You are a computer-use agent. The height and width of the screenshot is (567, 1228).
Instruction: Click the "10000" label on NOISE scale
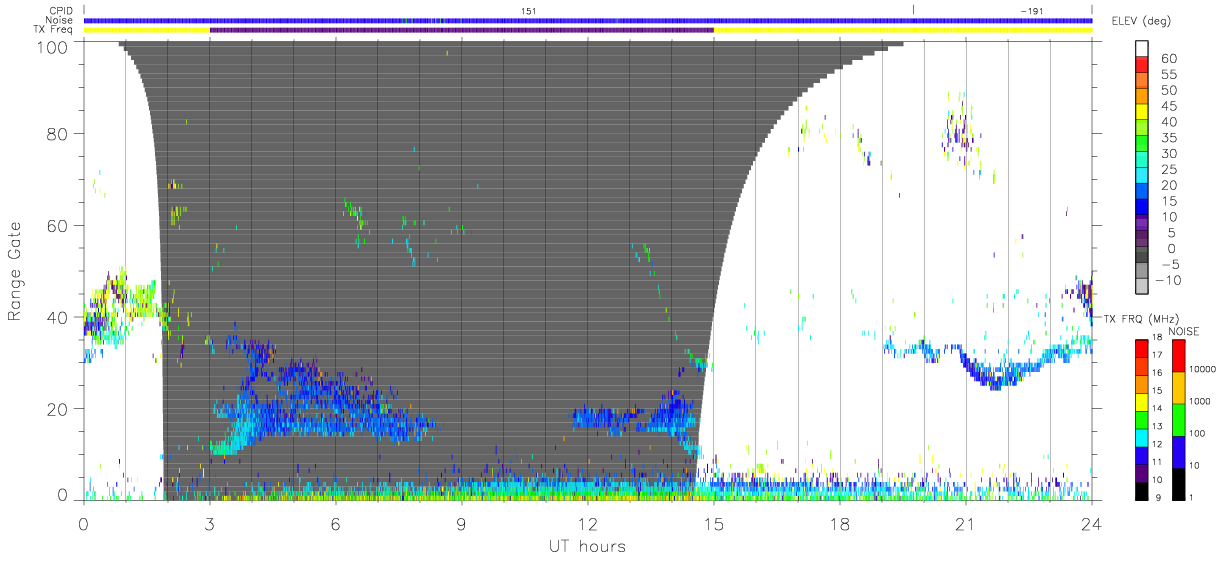point(1204,370)
